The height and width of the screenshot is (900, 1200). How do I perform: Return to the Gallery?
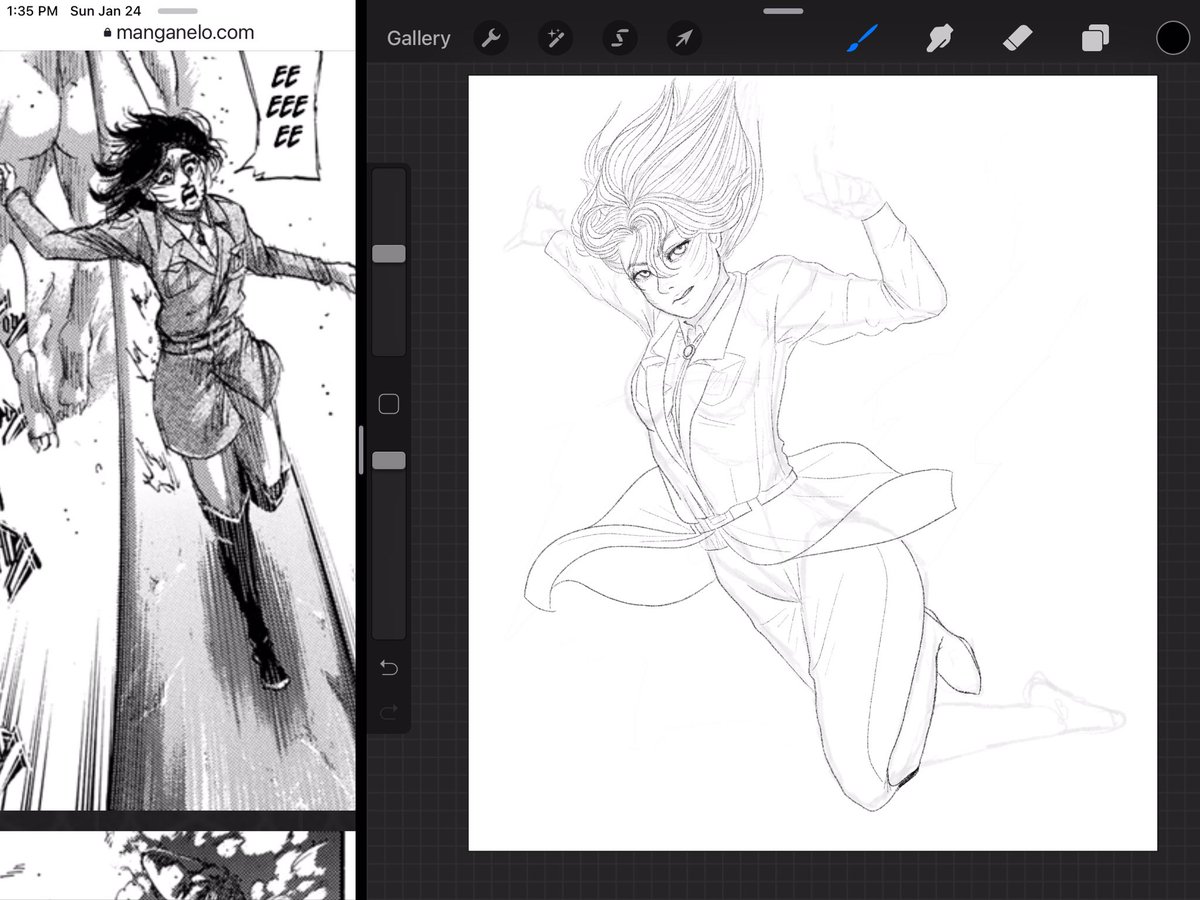point(418,38)
